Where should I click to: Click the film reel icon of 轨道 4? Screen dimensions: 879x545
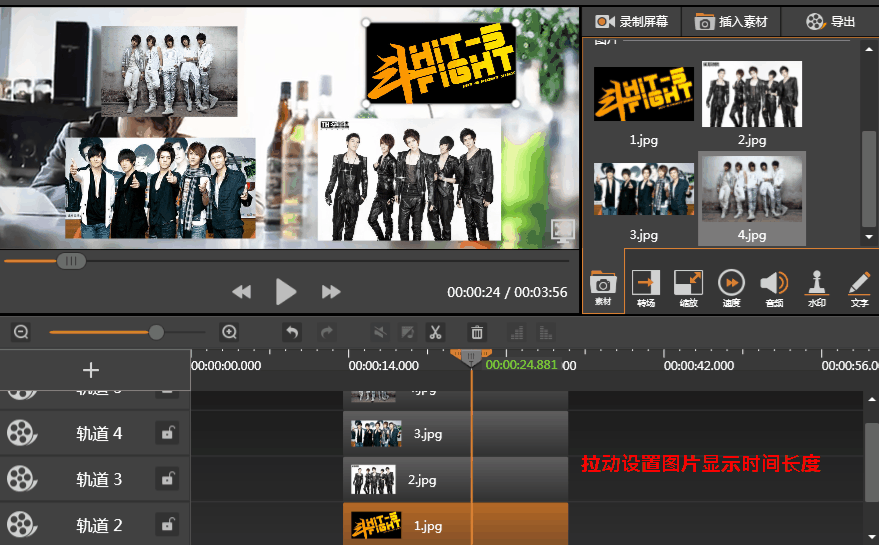[21, 433]
